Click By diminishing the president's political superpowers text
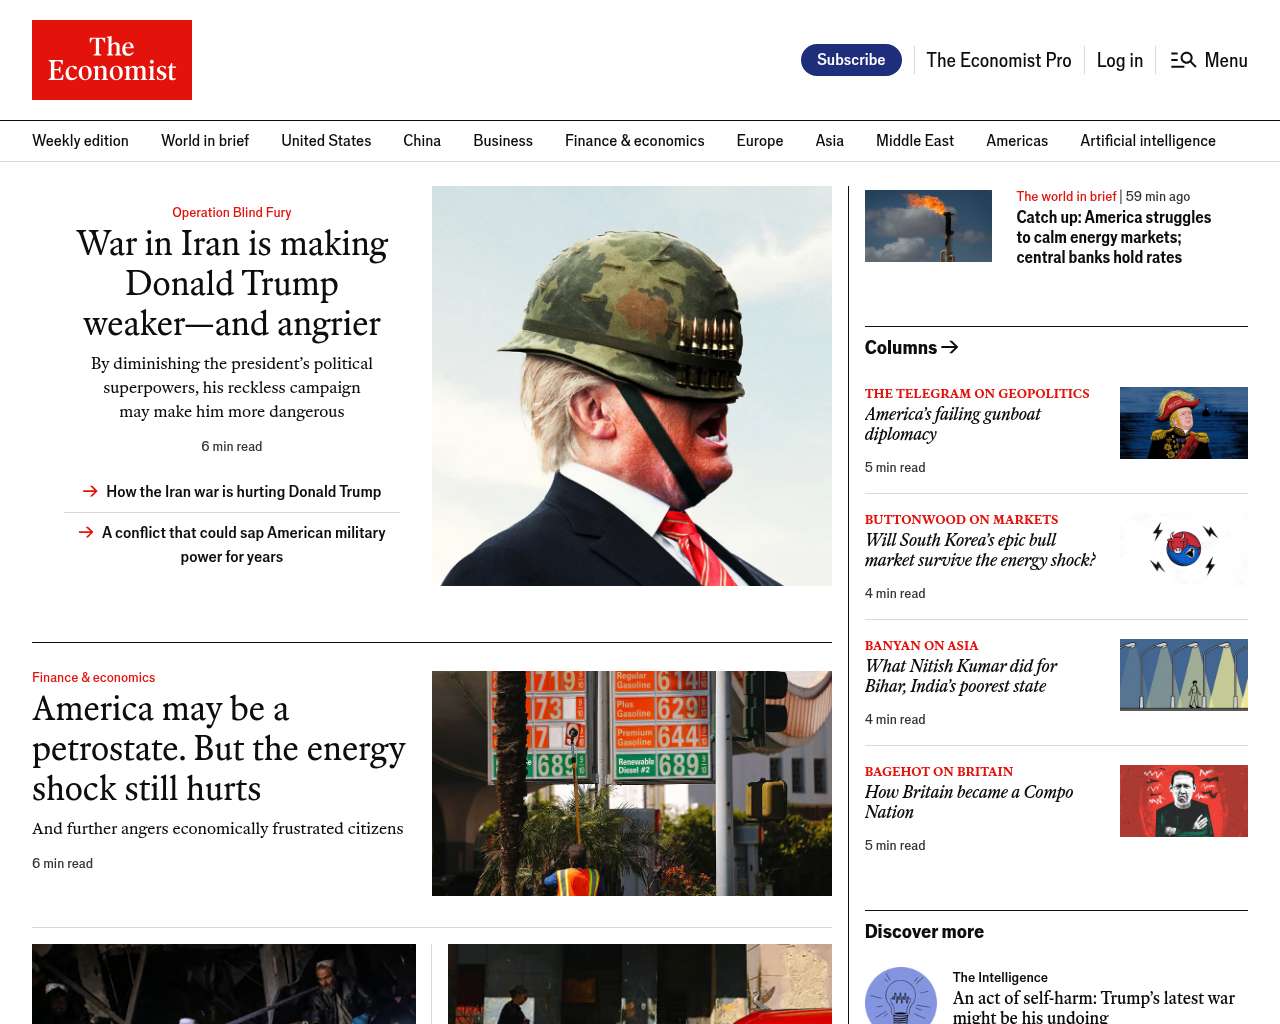1280x1024 pixels. tap(232, 387)
